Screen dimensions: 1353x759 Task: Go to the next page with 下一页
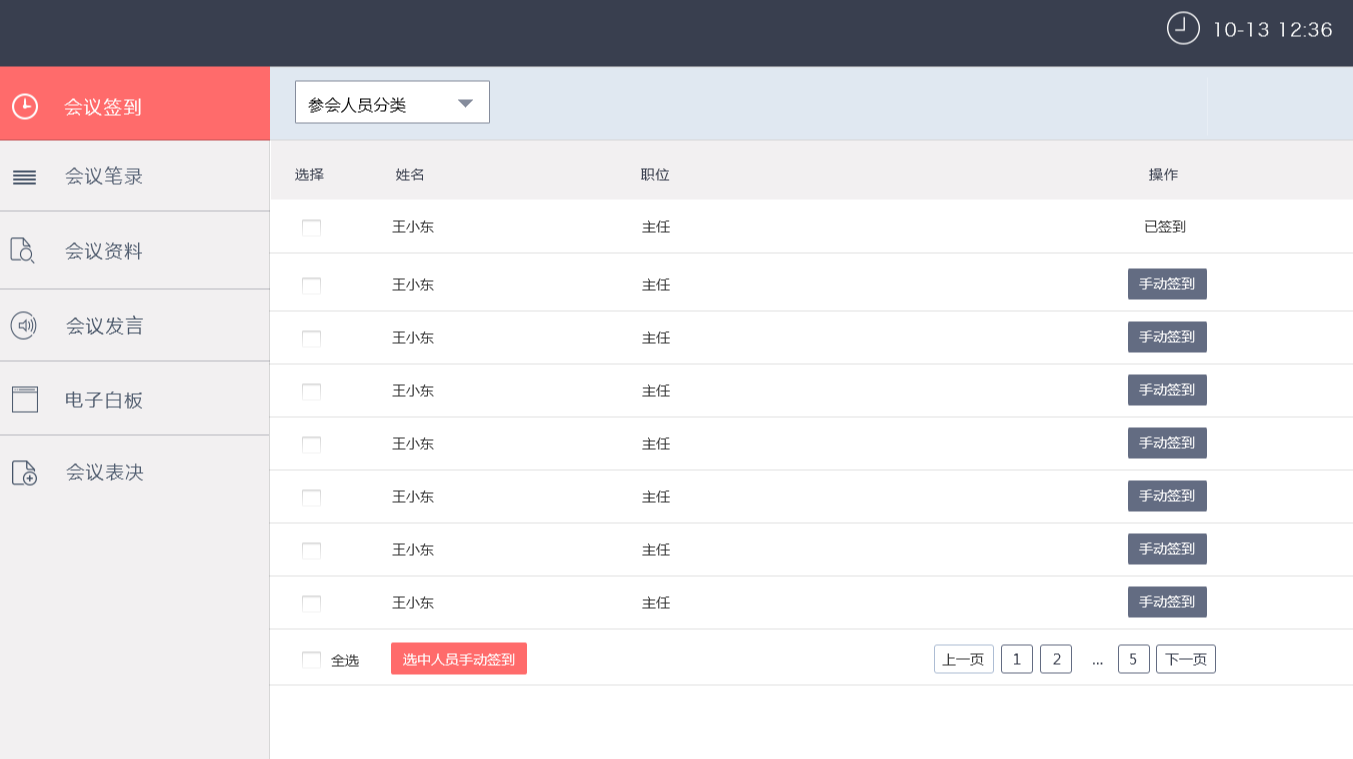(x=1185, y=659)
